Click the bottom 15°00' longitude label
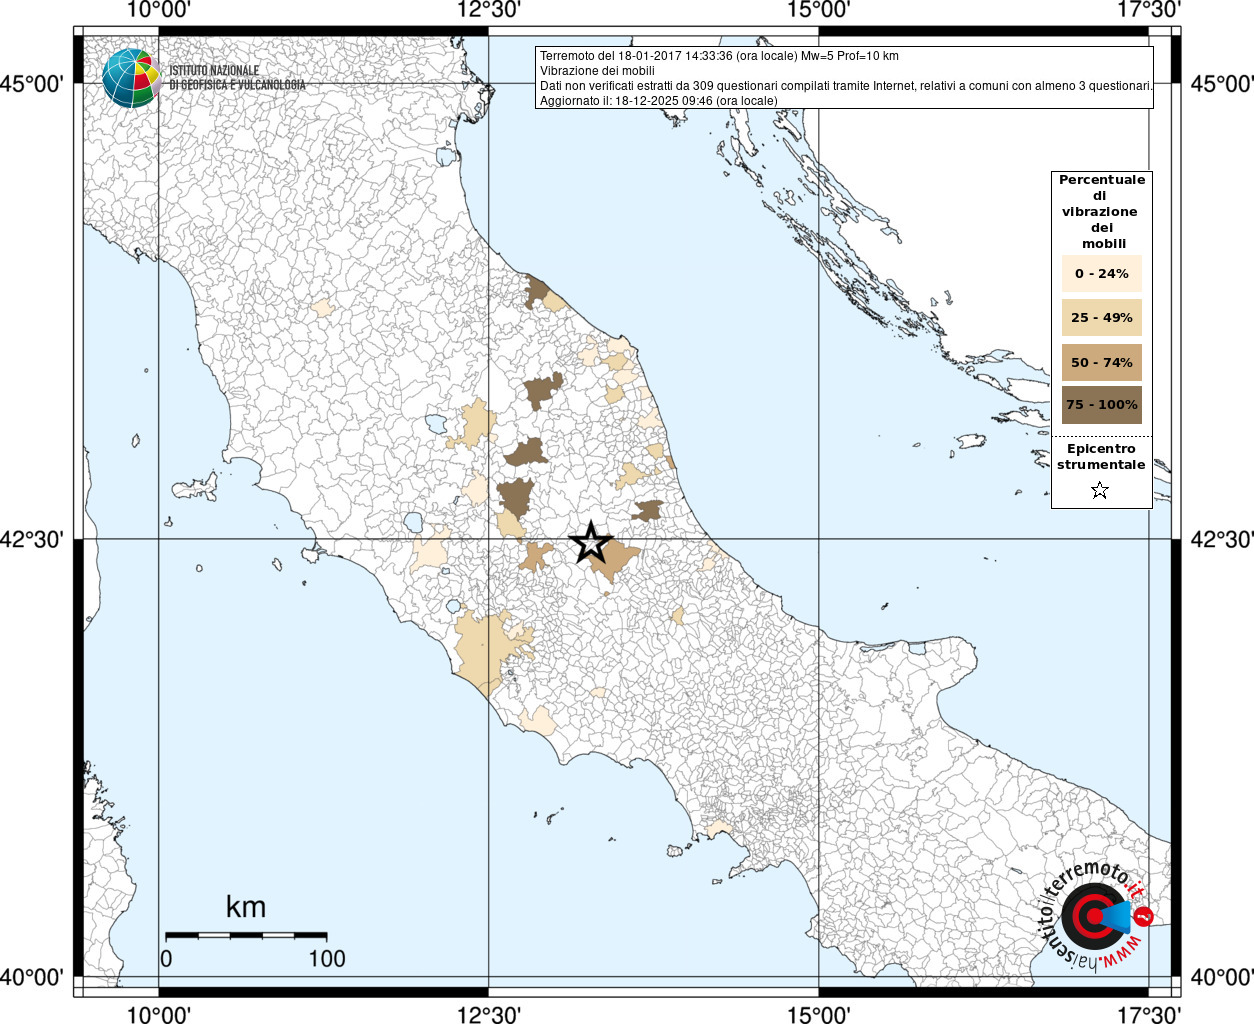The height and width of the screenshot is (1024, 1254). point(819,1014)
